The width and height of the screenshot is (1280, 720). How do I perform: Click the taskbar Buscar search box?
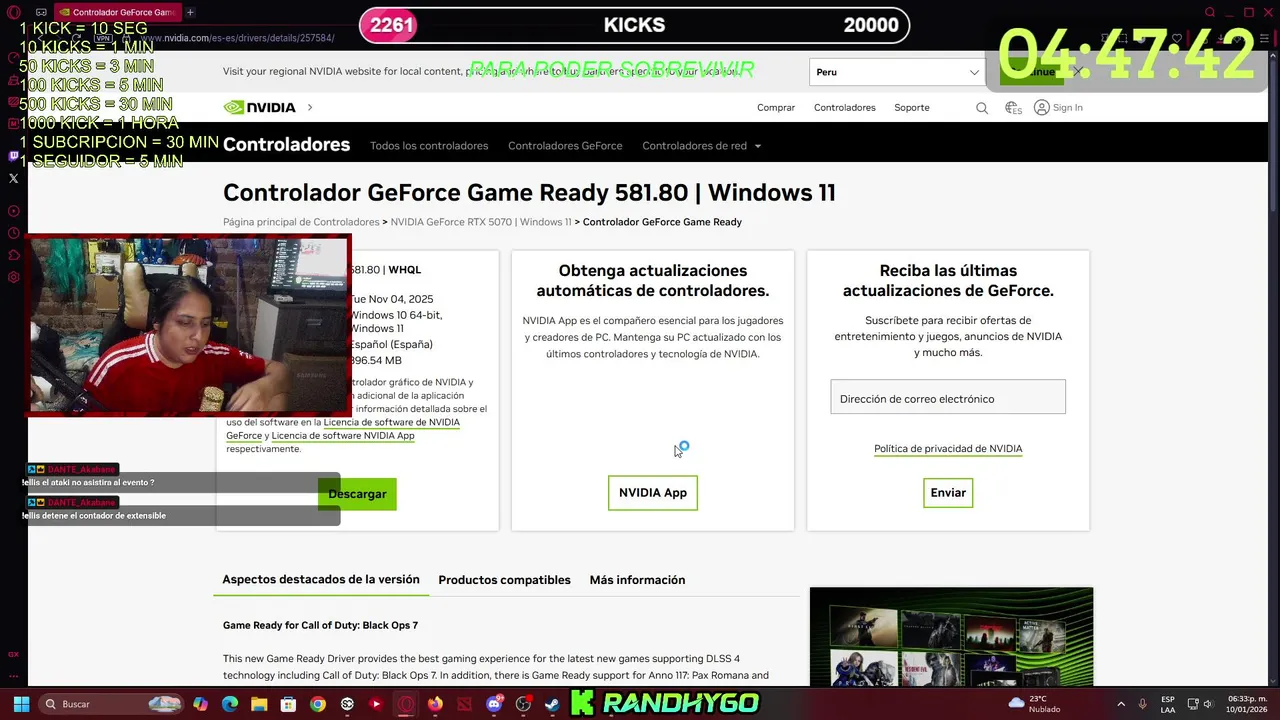click(x=109, y=704)
